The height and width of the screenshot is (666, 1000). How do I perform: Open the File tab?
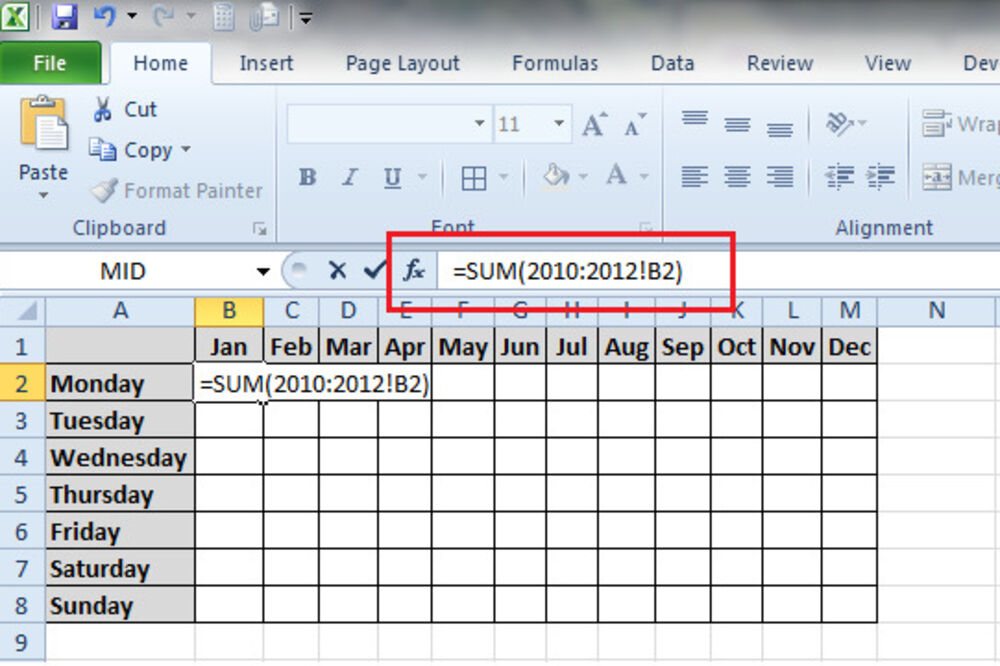[50, 61]
